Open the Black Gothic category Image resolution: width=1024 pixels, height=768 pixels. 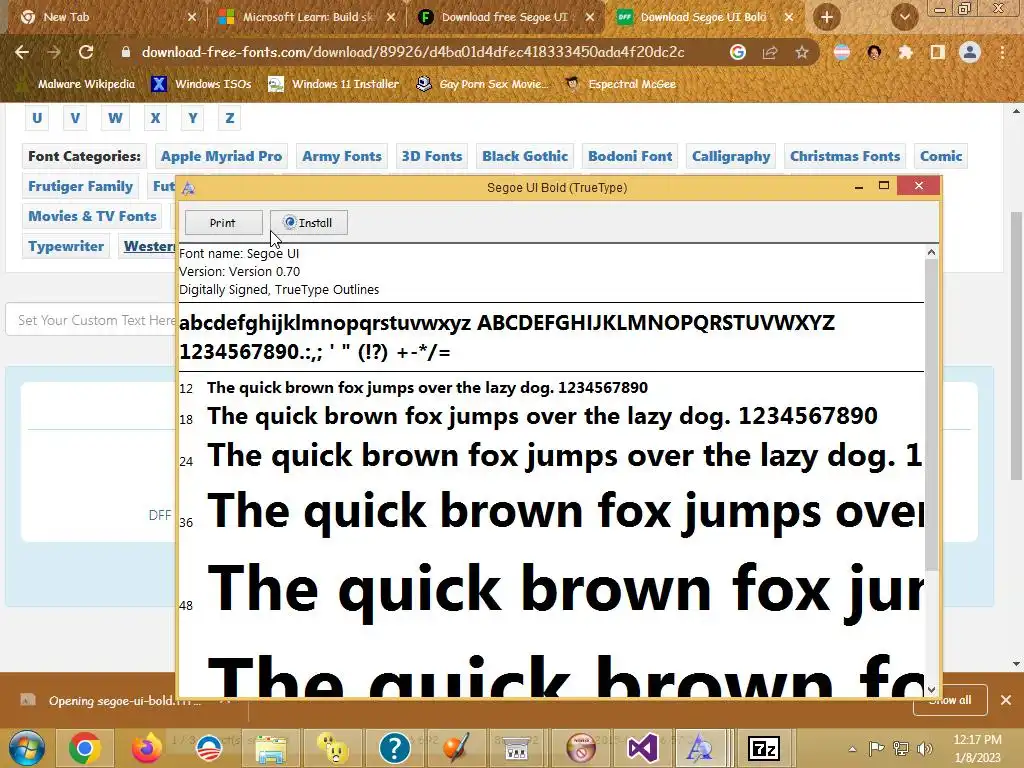click(525, 157)
